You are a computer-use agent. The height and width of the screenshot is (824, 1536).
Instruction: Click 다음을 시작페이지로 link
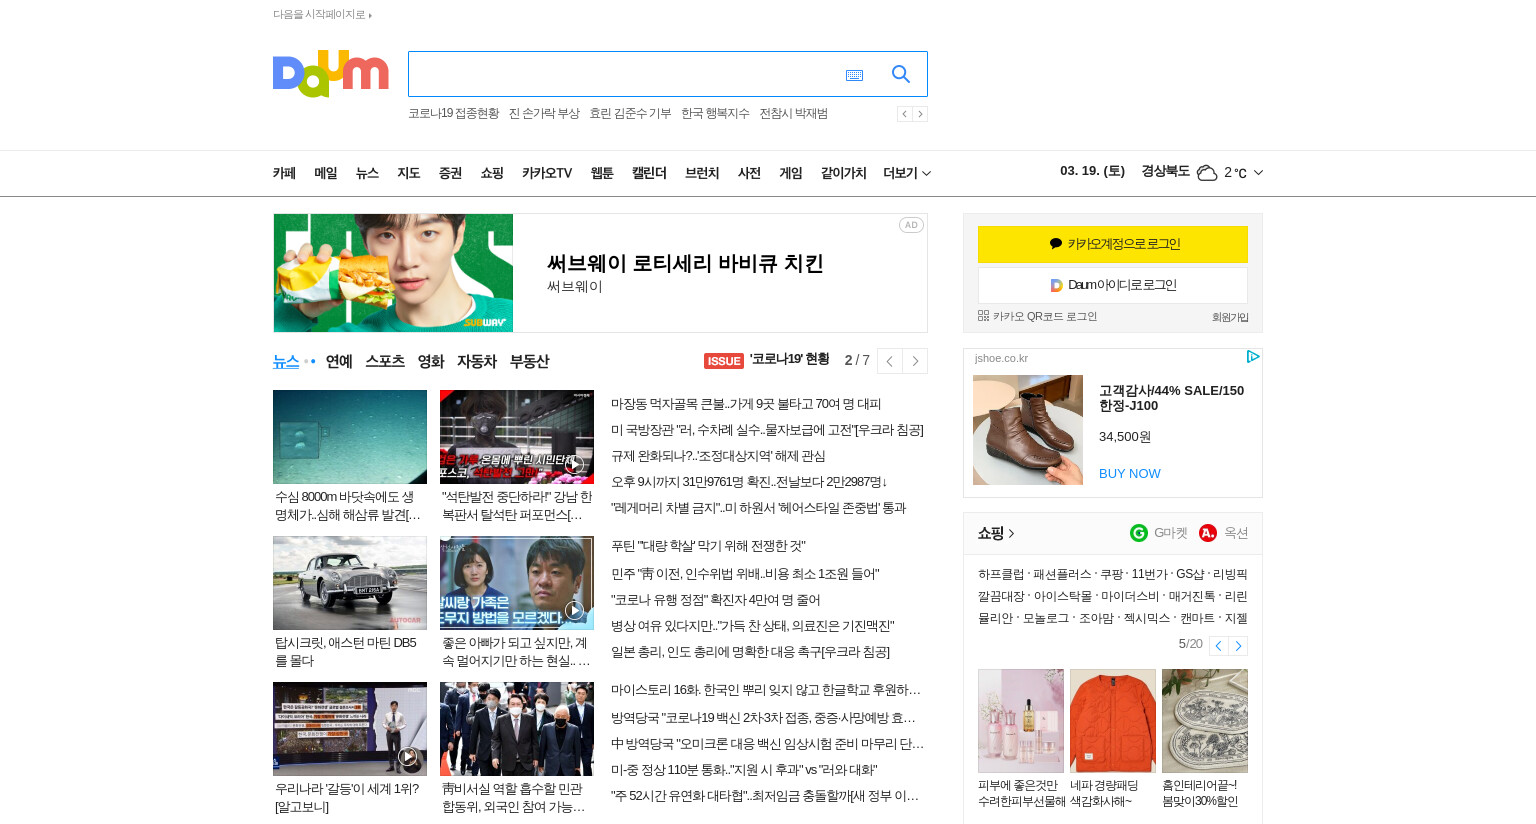point(322,14)
